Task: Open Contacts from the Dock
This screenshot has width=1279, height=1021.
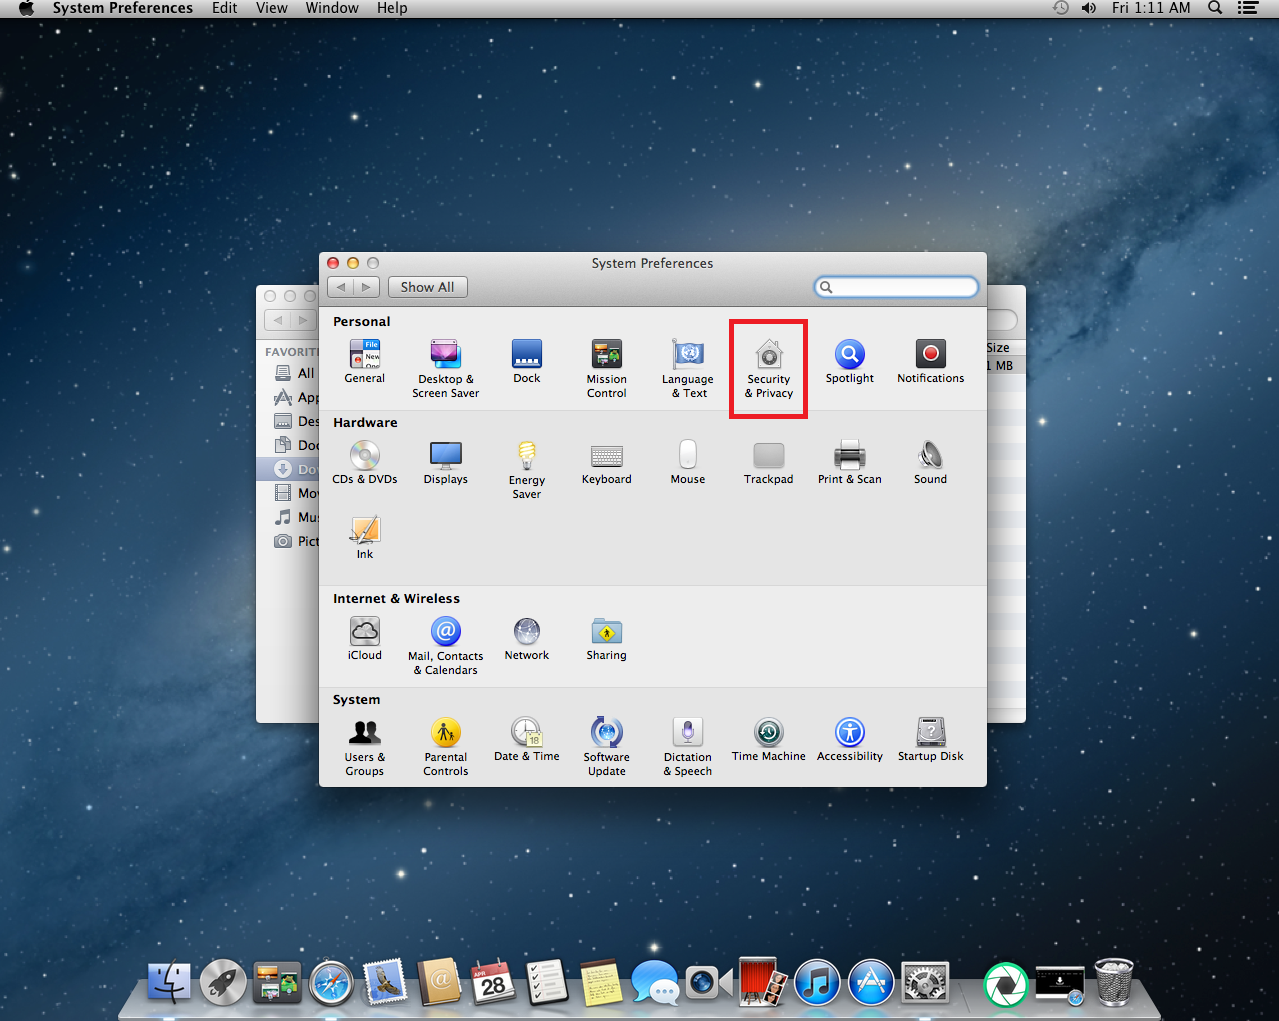Action: (x=439, y=983)
